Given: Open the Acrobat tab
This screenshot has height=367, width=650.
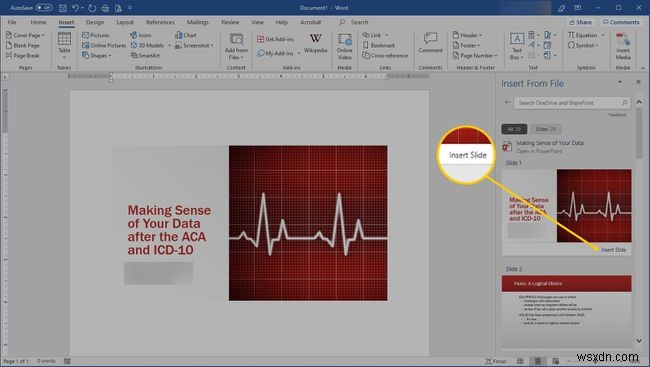Looking at the screenshot, I should coord(310,22).
